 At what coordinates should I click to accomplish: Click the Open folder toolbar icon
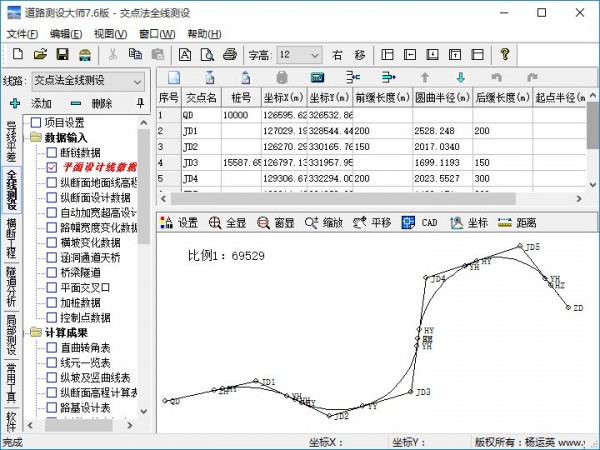(x=40, y=54)
